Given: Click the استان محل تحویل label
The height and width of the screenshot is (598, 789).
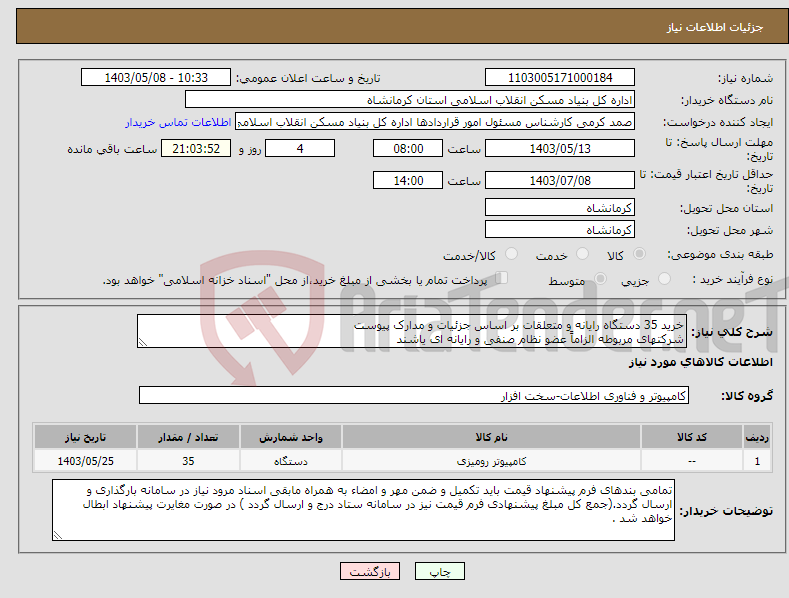Looking at the screenshot, I should click(x=726, y=208).
